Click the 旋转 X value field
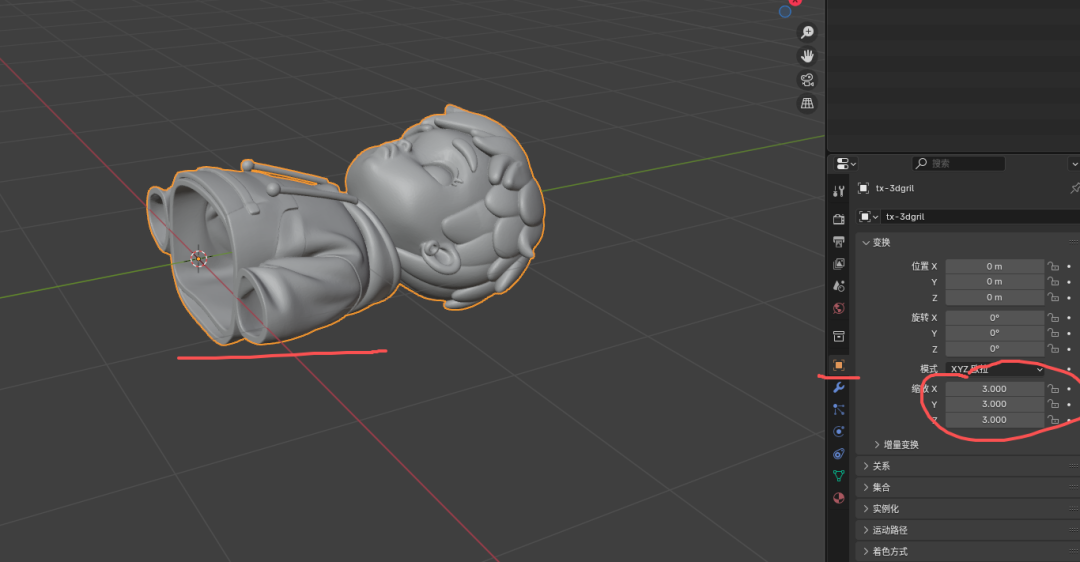 point(995,318)
